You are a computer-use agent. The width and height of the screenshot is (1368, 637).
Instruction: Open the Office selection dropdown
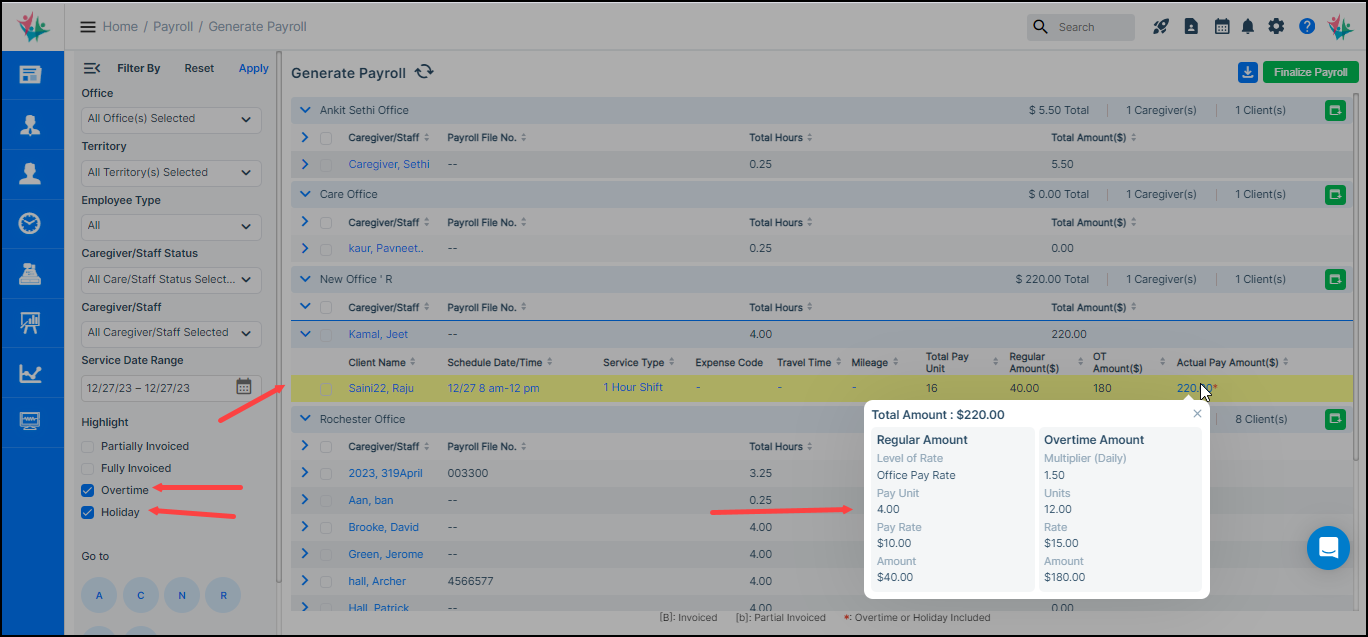[170, 119]
